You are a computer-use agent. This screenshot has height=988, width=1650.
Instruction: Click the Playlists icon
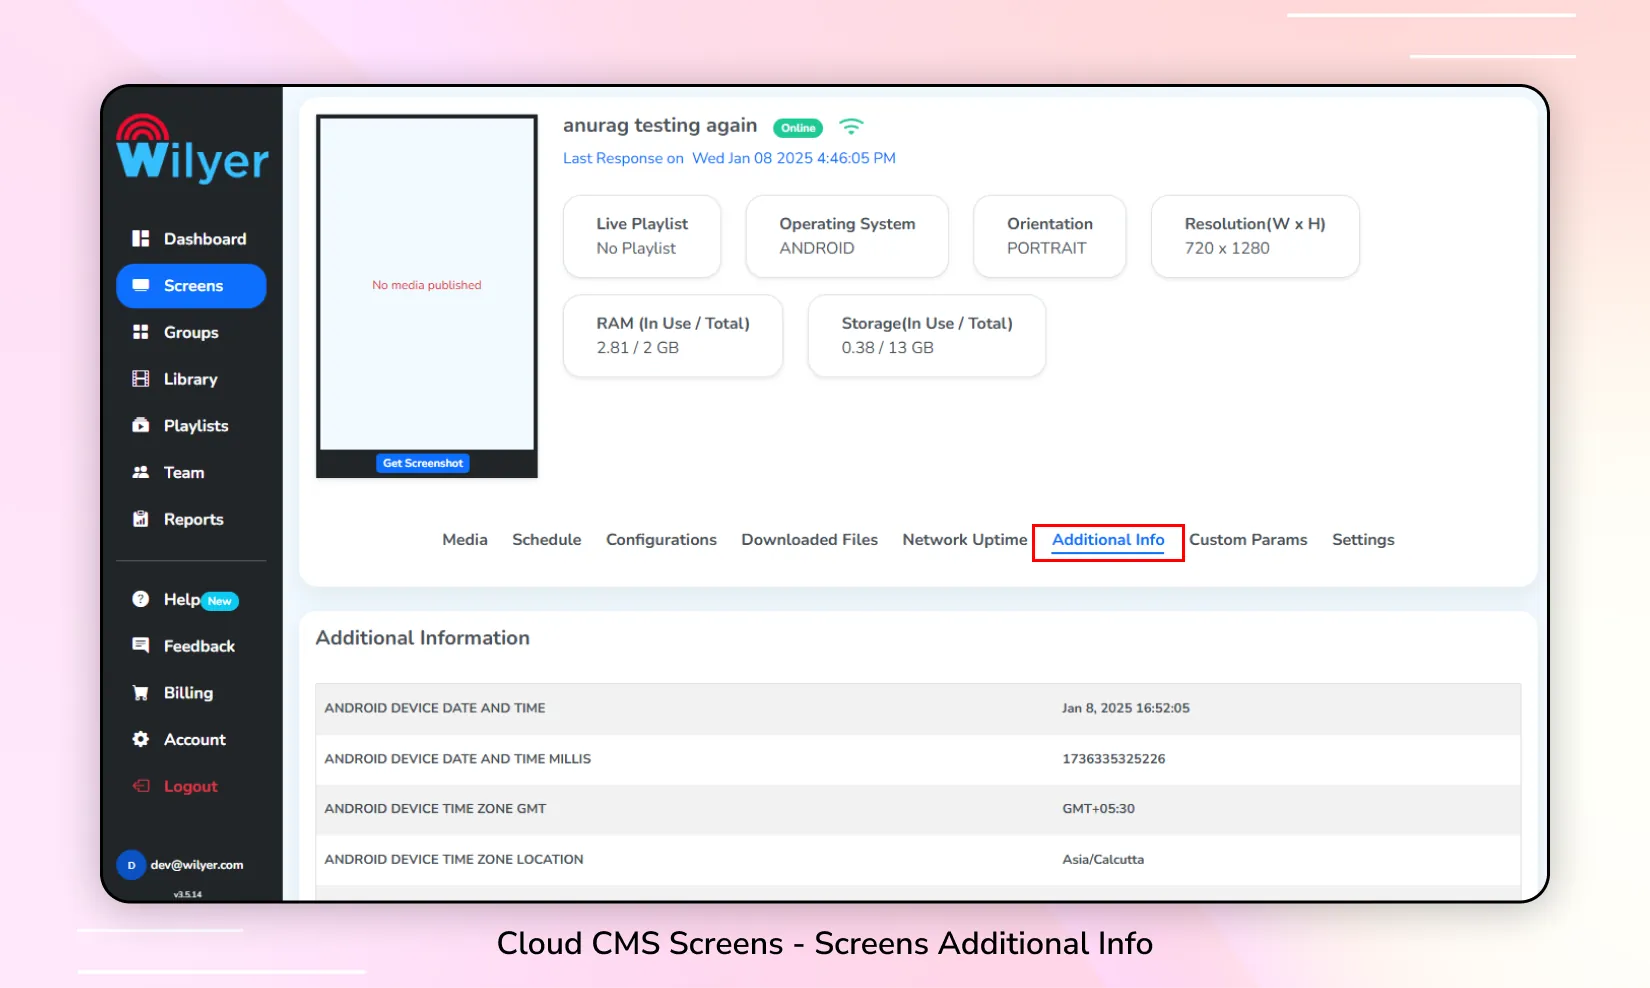[x=141, y=425]
